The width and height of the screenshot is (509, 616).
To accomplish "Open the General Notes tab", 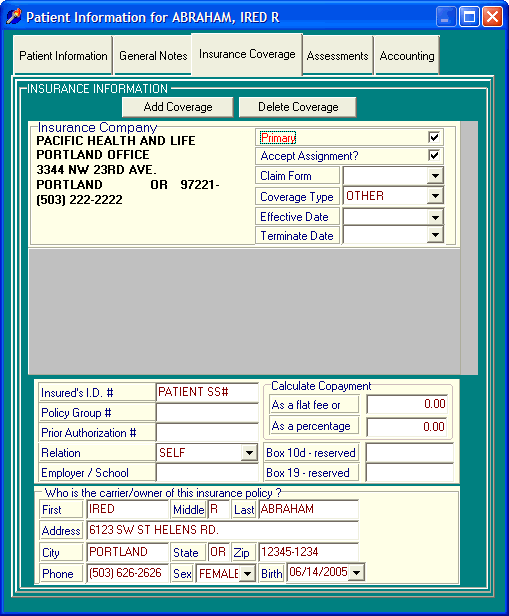I will click(x=153, y=55).
